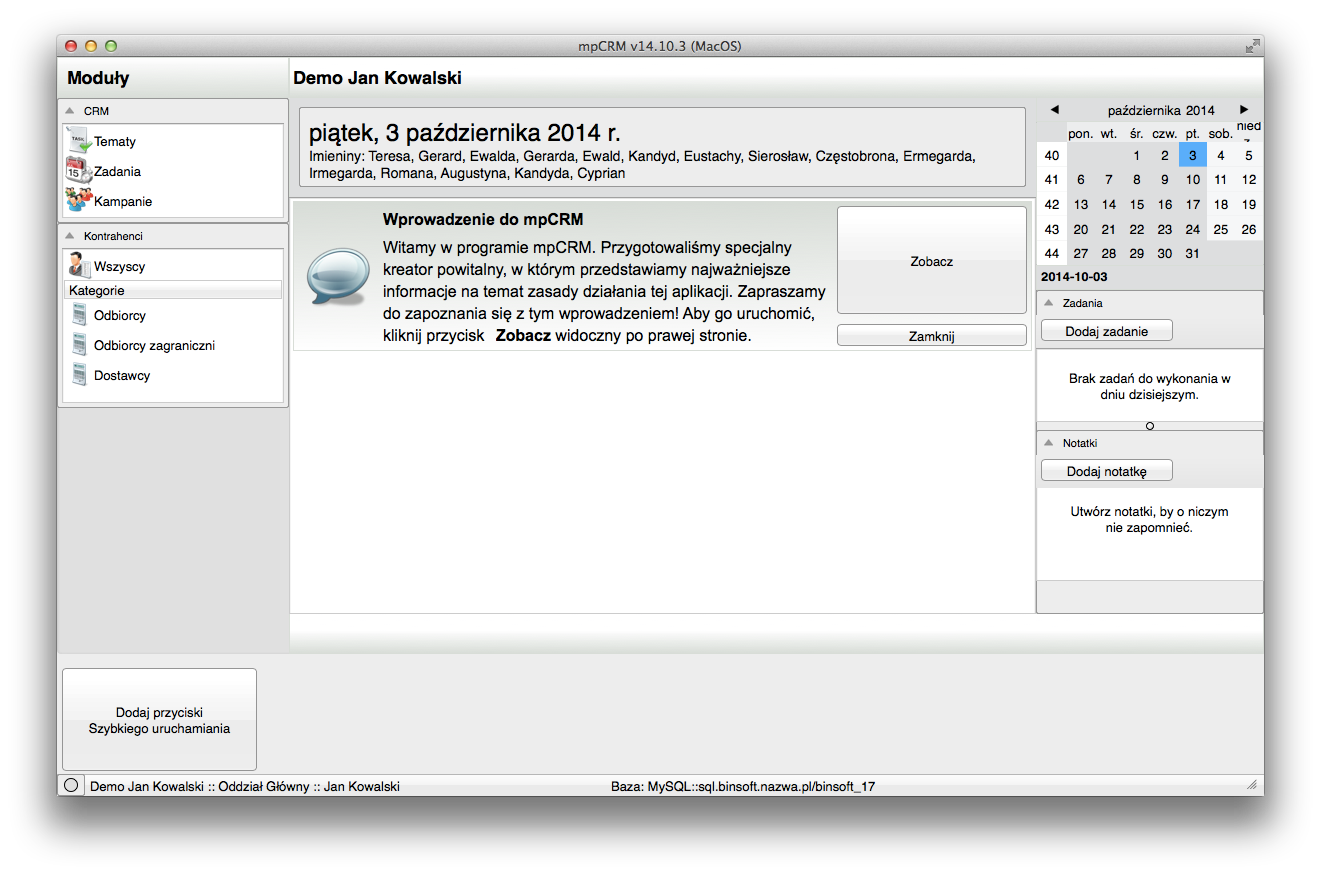This screenshot has width=1321, height=875.
Task: Open the Tematy module icon
Action: coord(79,141)
